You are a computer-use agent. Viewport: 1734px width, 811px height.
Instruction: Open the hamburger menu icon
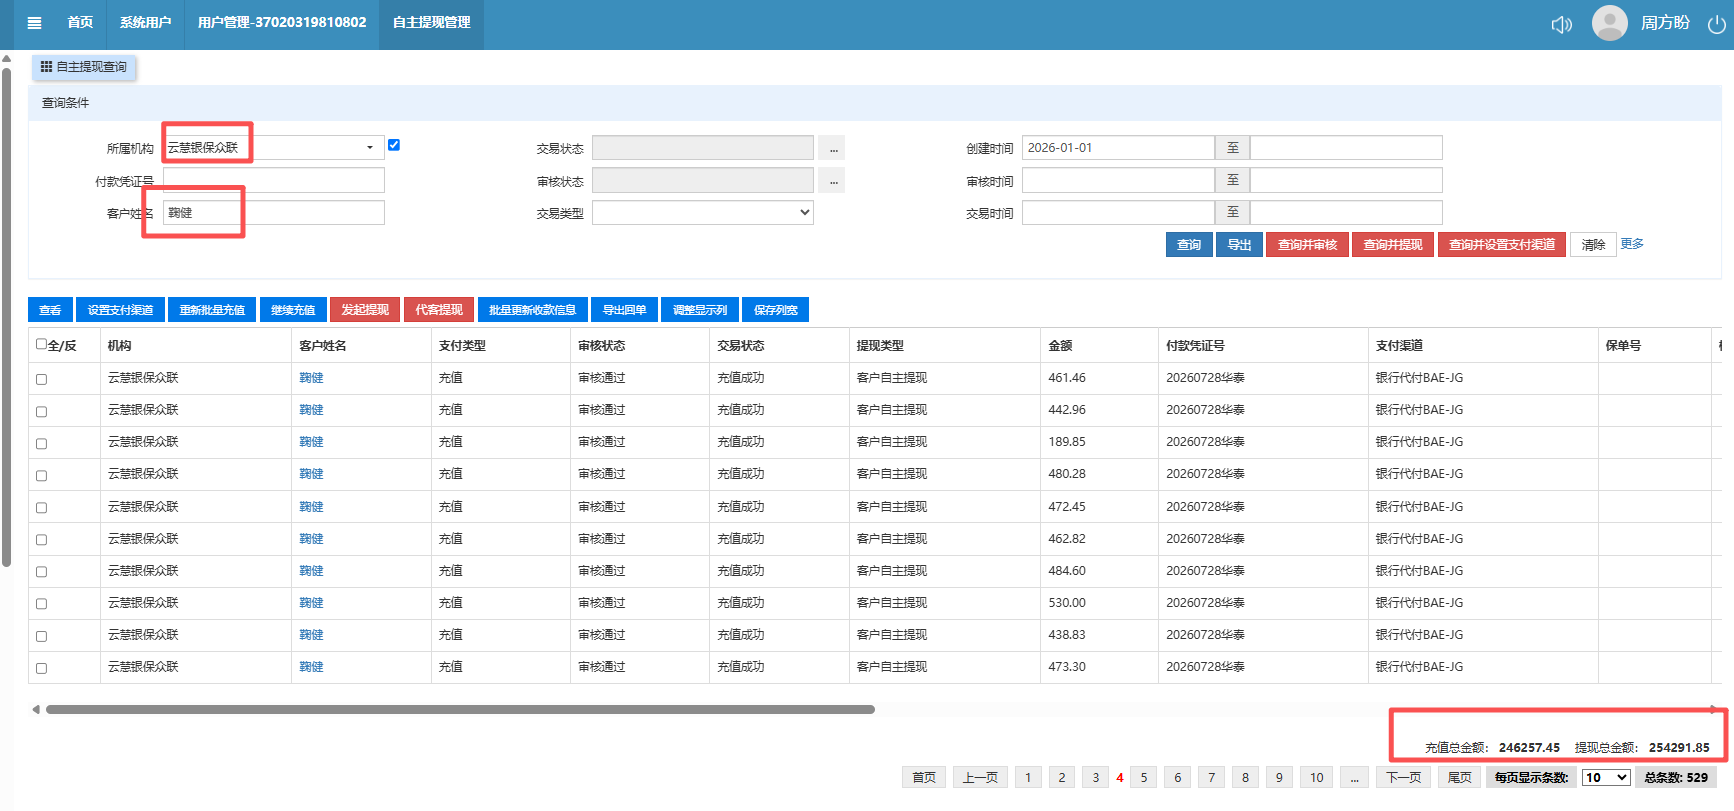pyautogui.click(x=34, y=23)
